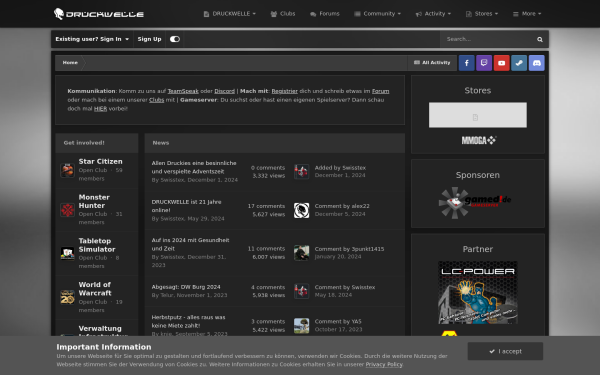Expand the Community menu dropdown
The width and height of the screenshot is (600, 375).
click(377, 14)
